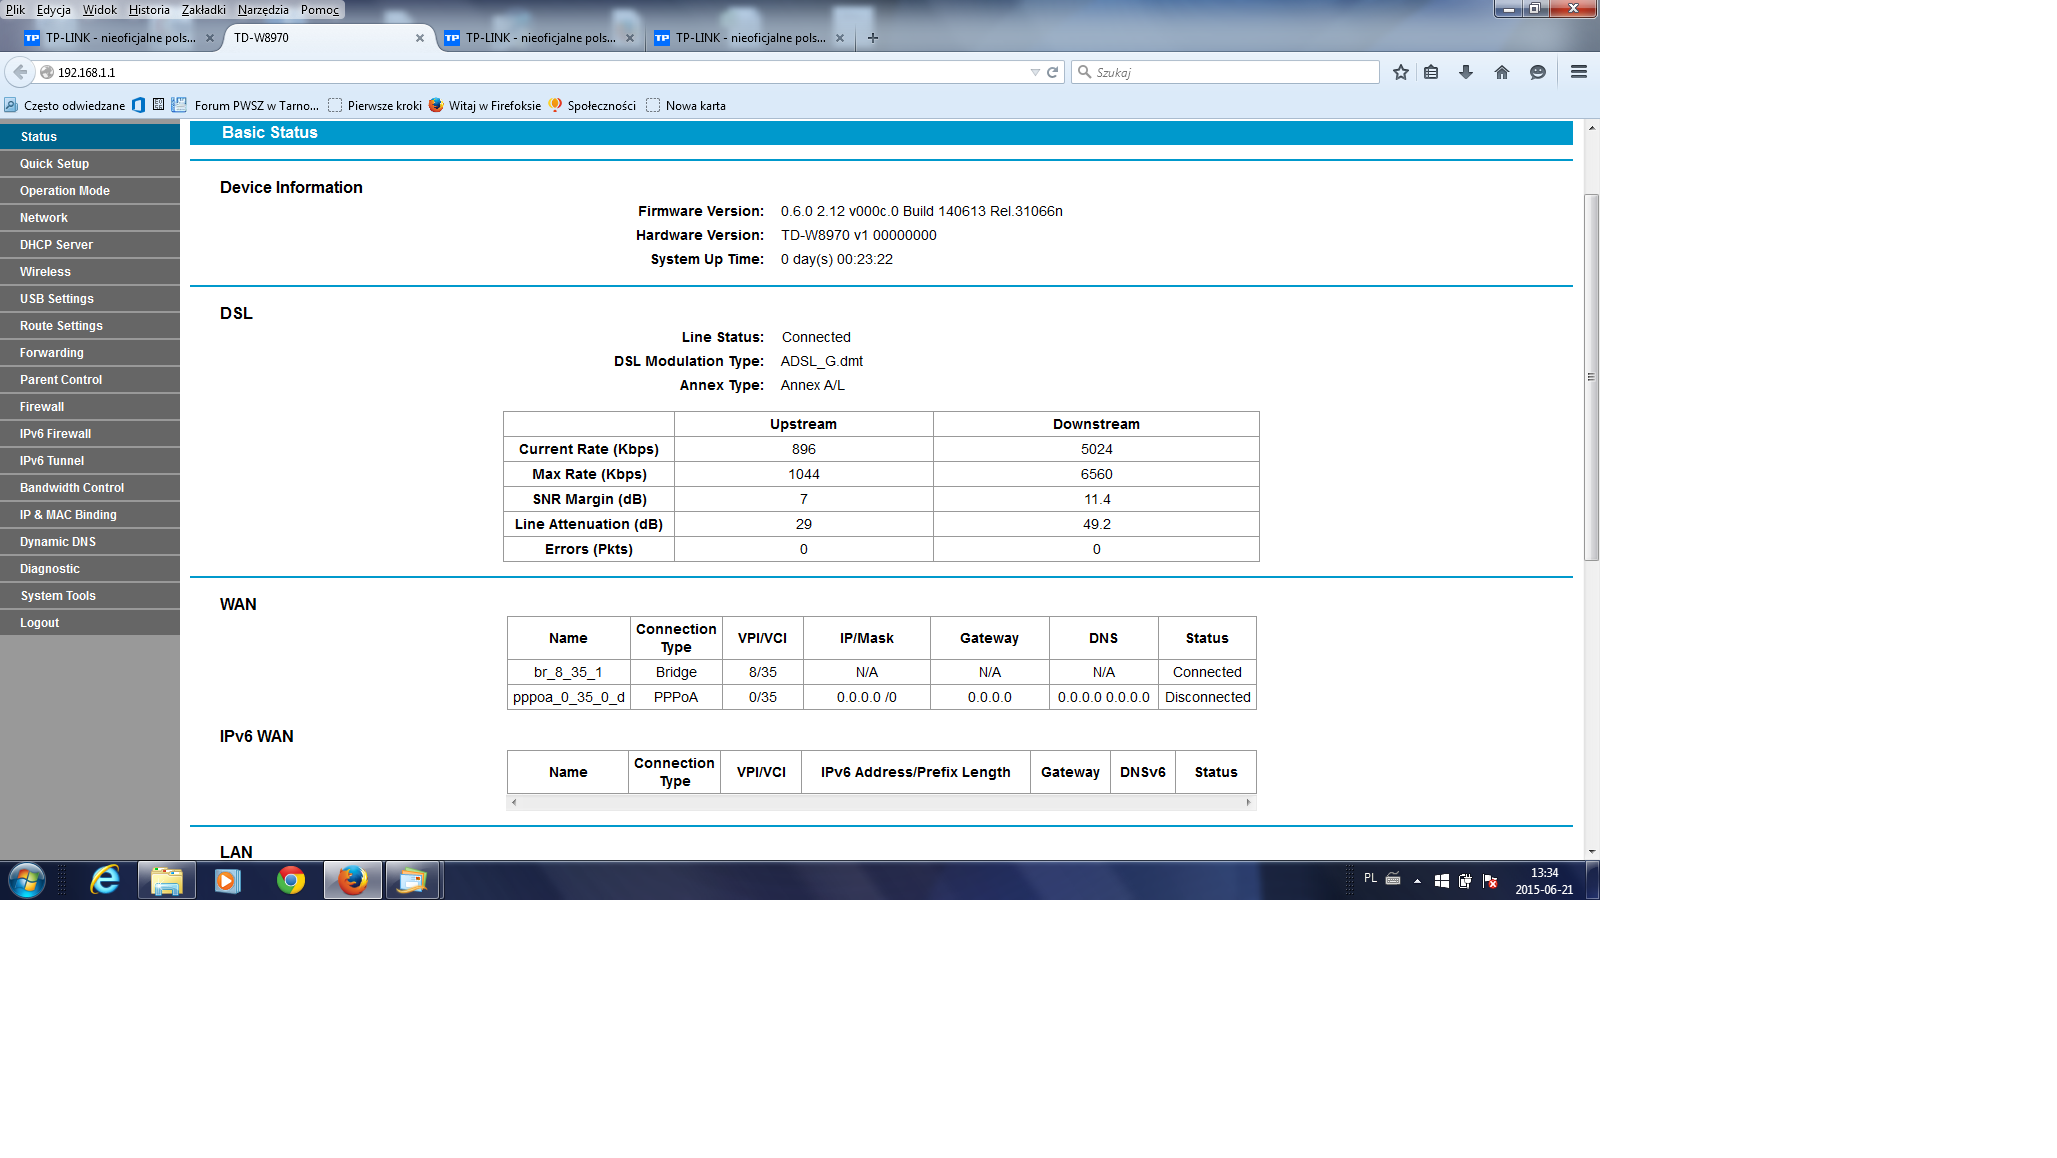Open the Zakładki menu
The height and width of the screenshot is (1158, 2057).
tap(203, 9)
